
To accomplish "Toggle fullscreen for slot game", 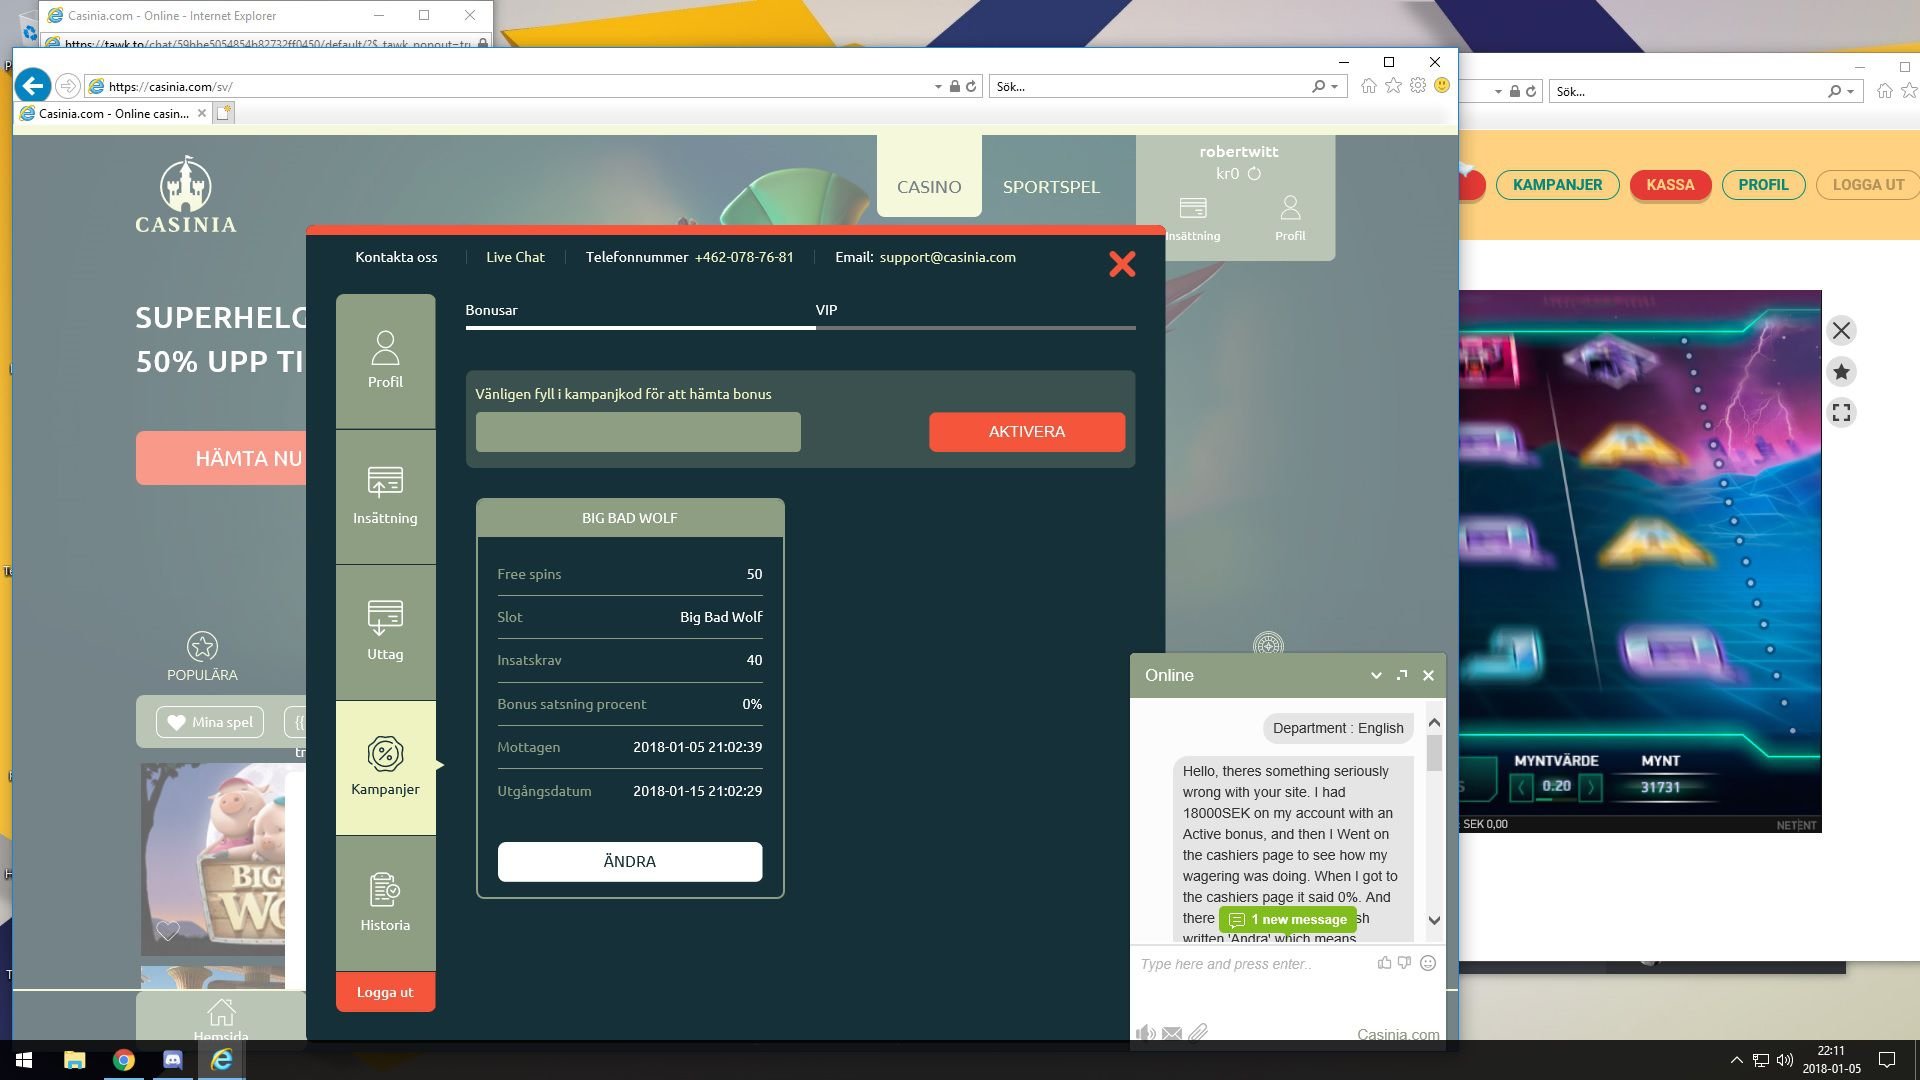I will tap(1841, 412).
